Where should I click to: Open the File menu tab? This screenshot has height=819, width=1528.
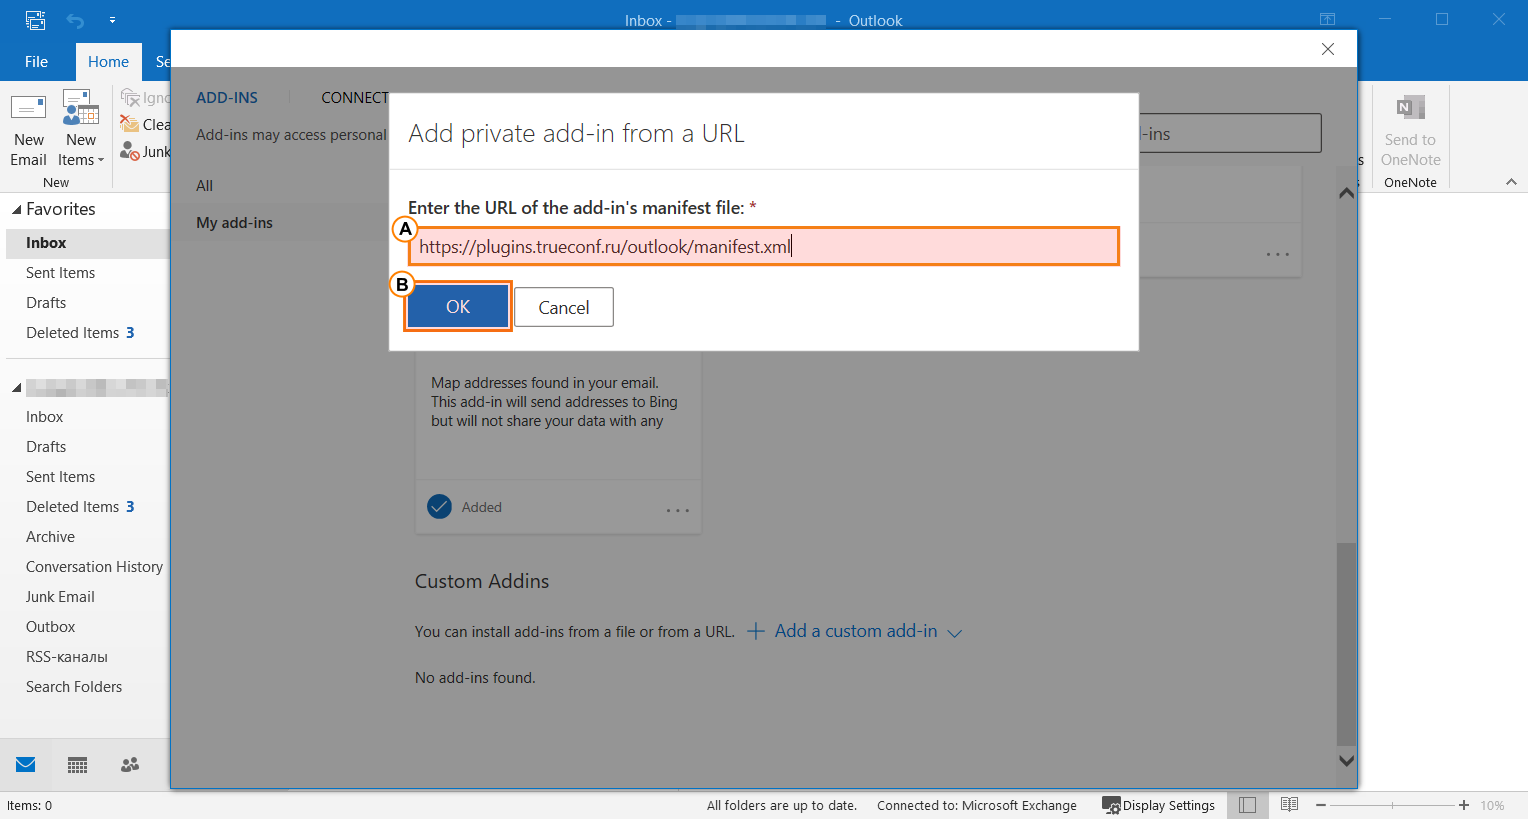[36, 62]
